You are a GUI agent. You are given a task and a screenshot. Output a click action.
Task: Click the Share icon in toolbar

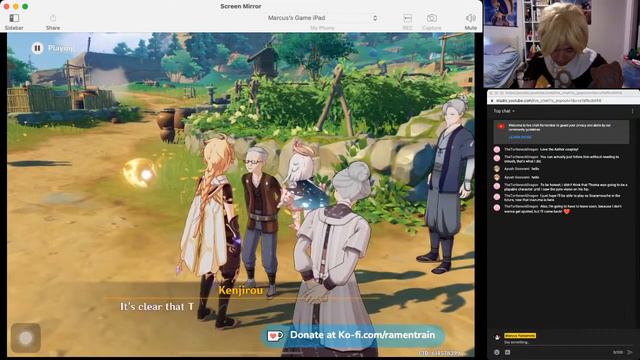point(53,18)
